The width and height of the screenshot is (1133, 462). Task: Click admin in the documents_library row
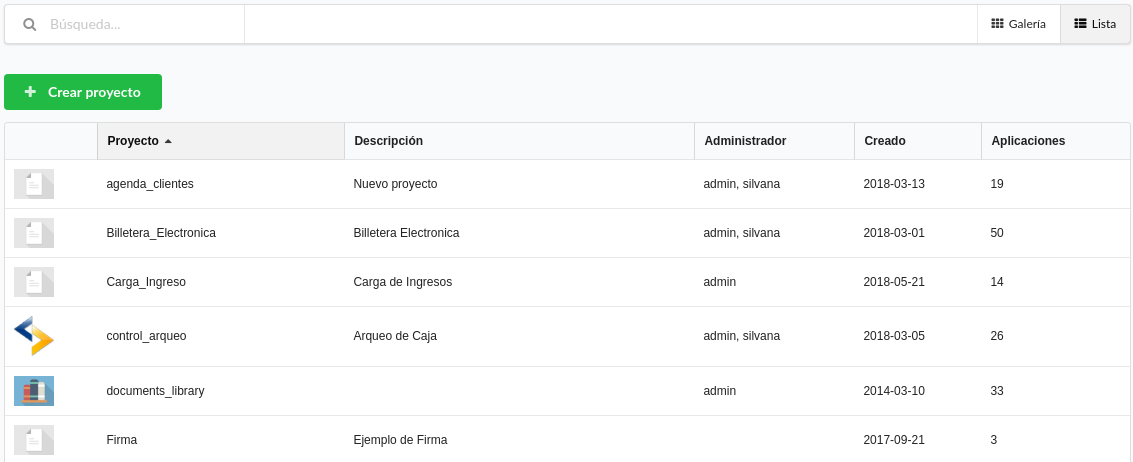point(720,391)
